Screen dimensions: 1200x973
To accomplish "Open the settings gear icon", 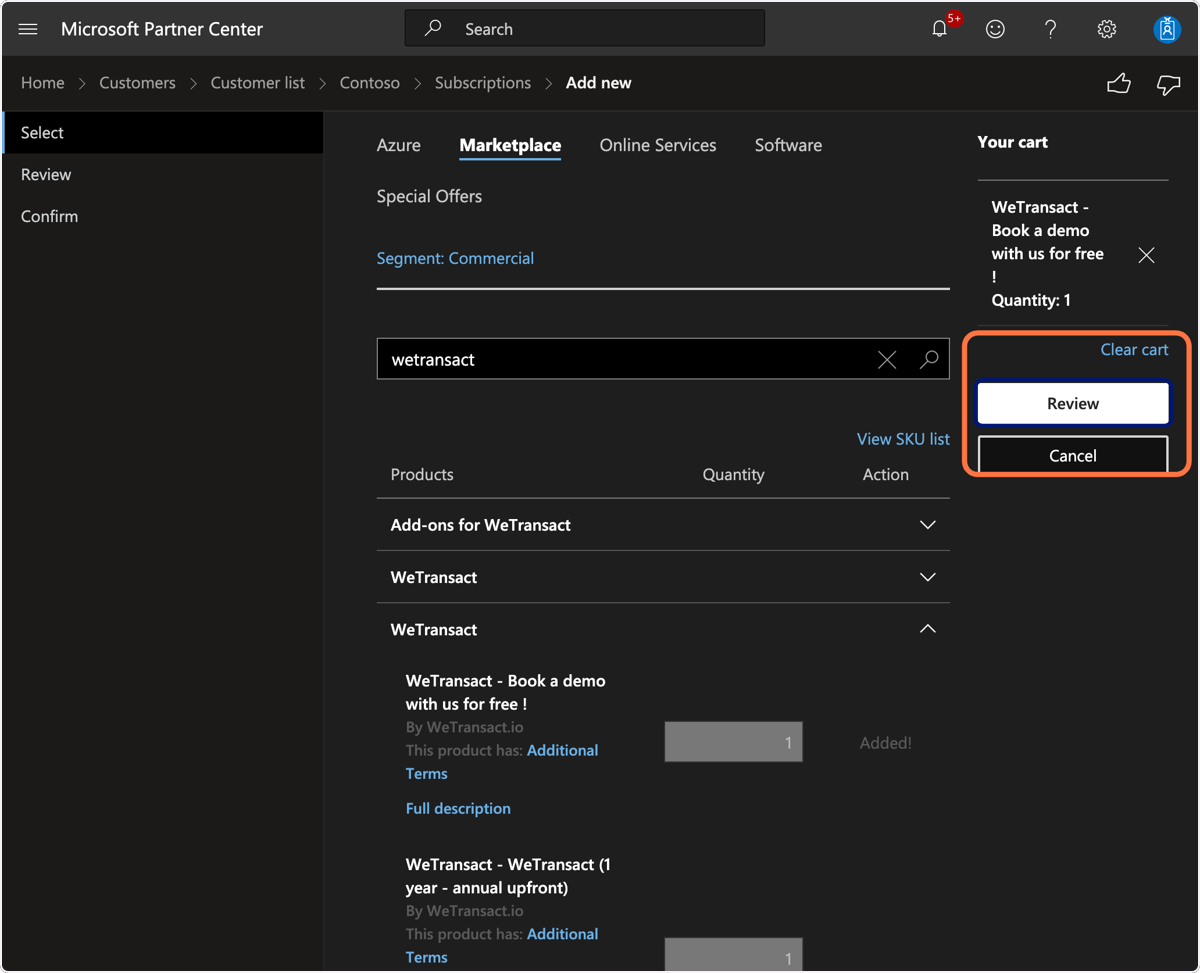I will (x=1107, y=29).
